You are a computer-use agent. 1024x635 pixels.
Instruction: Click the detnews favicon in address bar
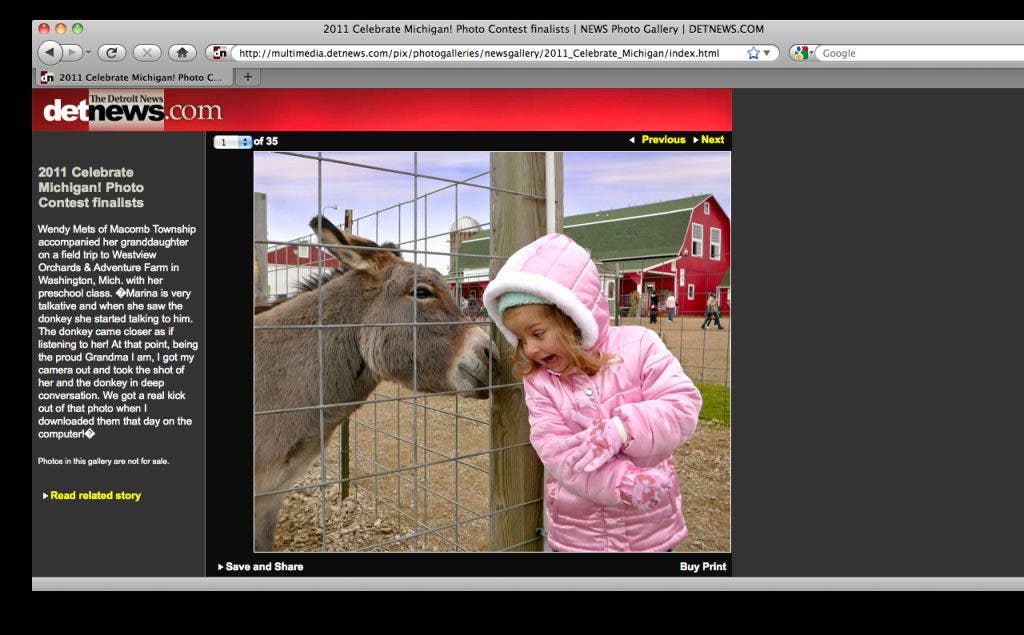(219, 53)
